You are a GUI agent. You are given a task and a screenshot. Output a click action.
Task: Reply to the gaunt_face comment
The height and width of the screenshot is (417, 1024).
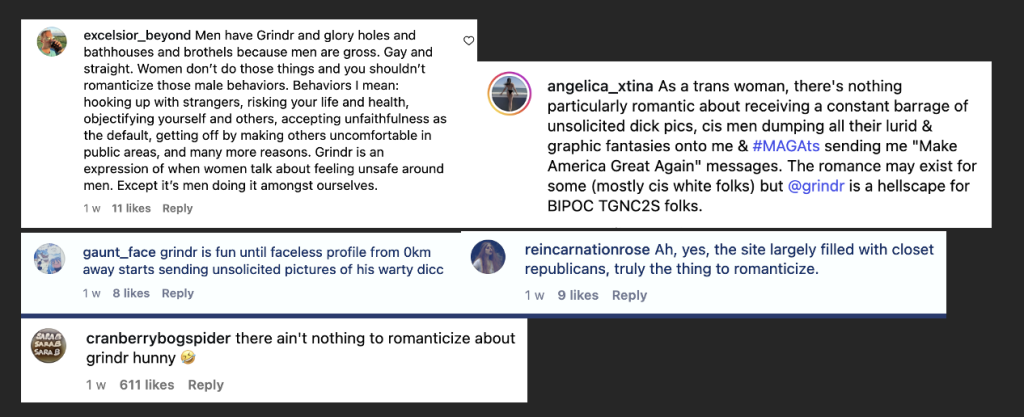tap(177, 293)
